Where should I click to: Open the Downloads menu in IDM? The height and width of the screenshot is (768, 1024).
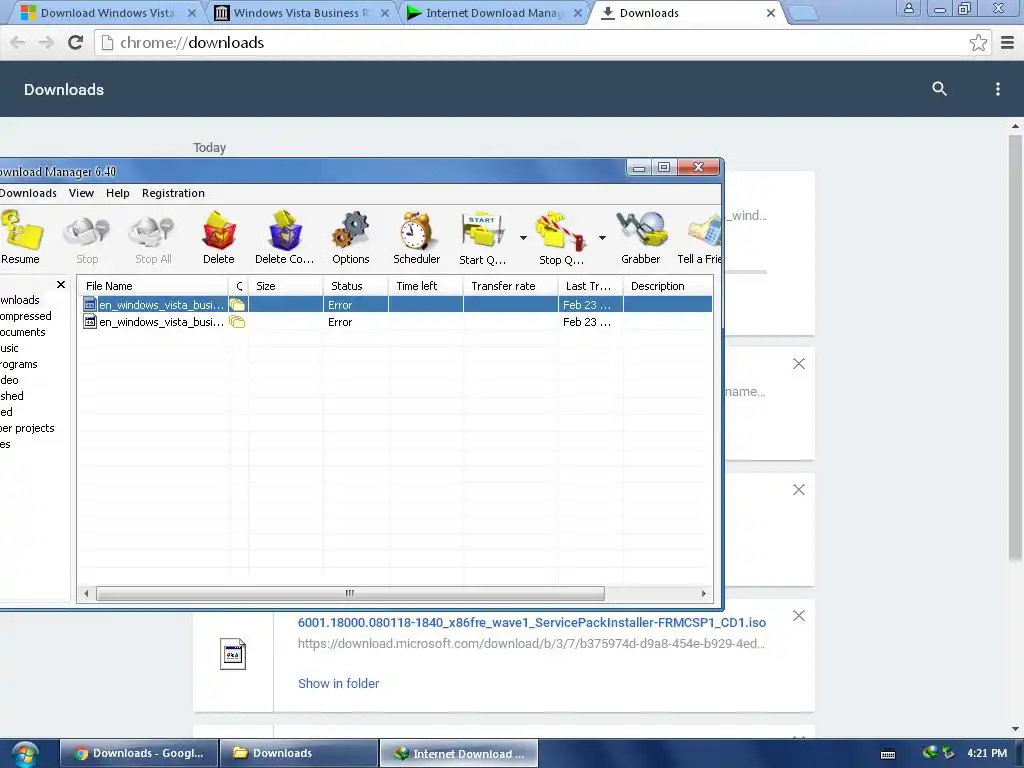[x=28, y=193]
